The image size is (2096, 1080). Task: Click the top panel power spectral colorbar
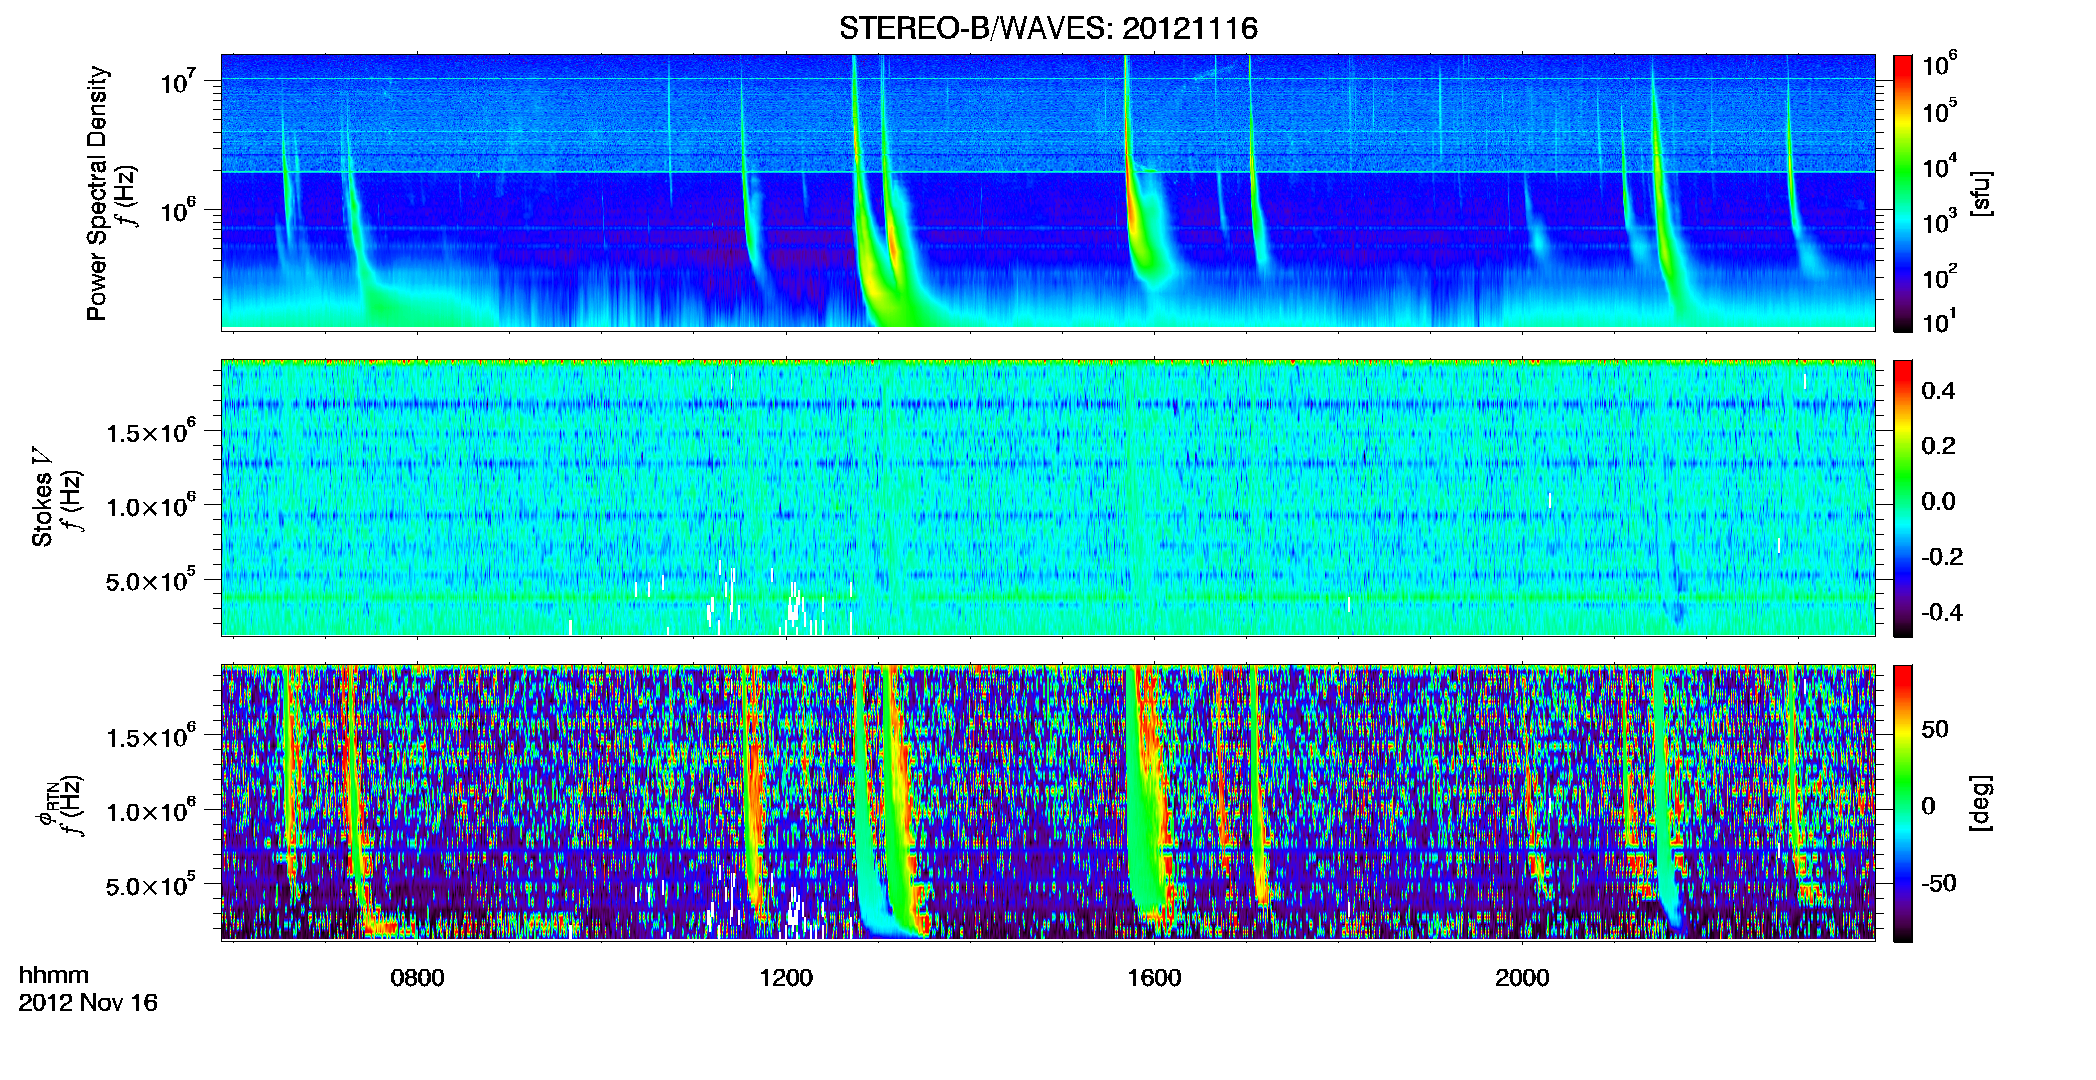pyautogui.click(x=1903, y=193)
